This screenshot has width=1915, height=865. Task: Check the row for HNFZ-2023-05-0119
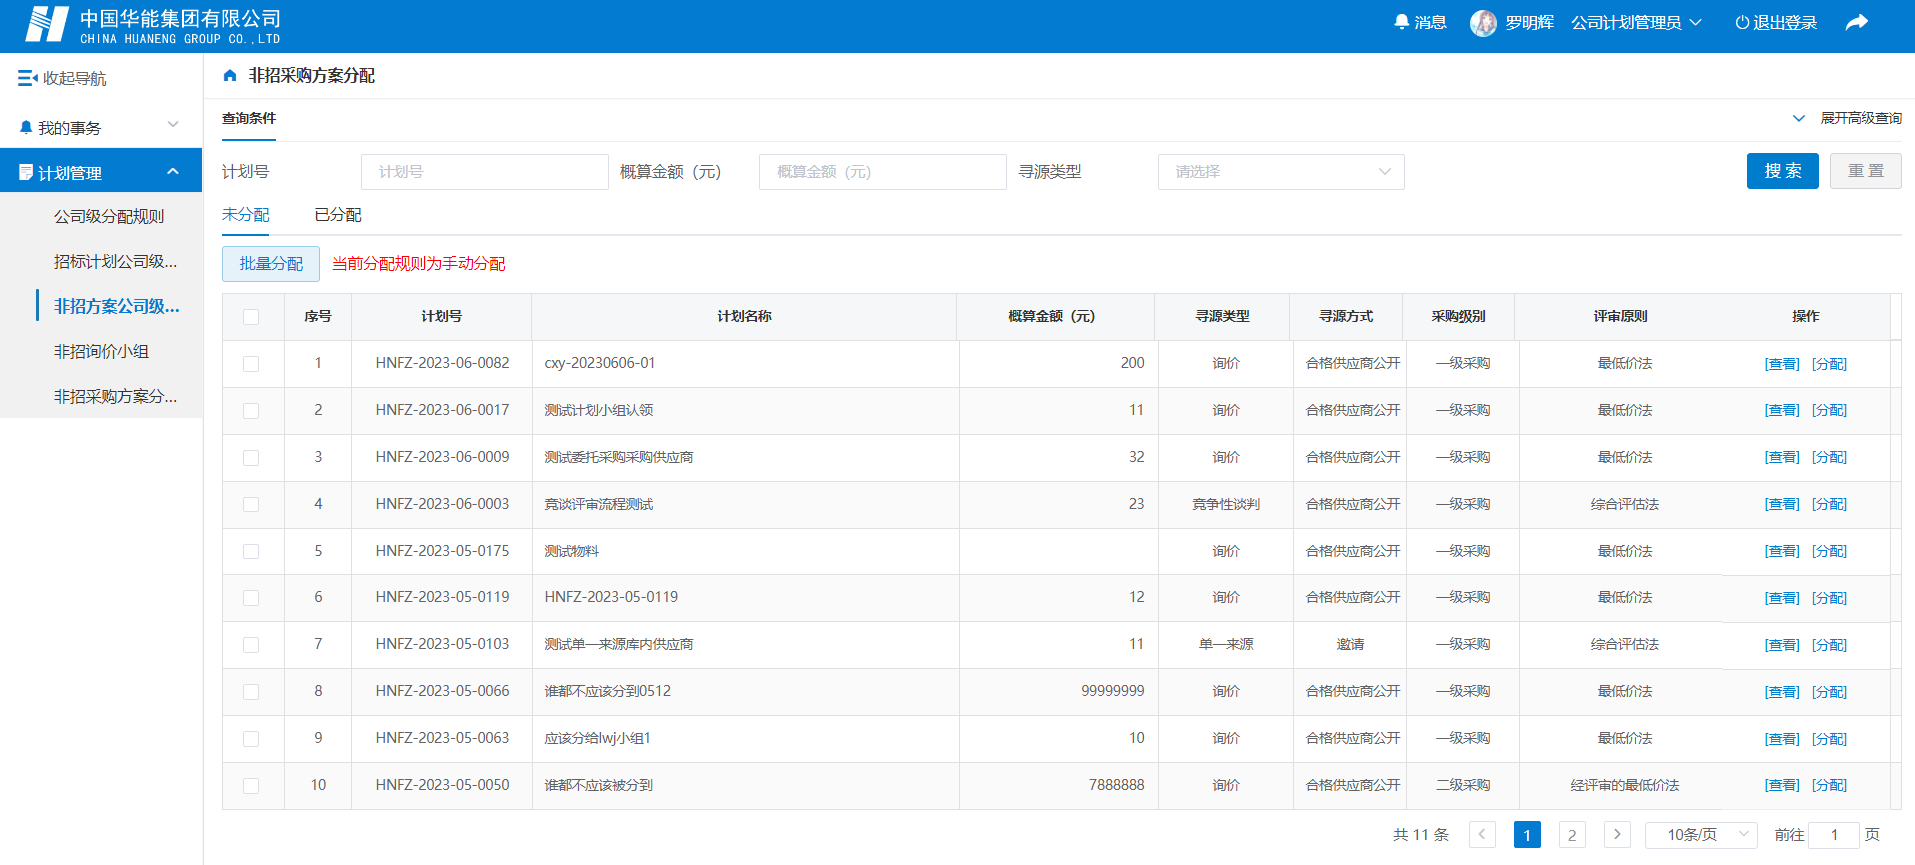tap(251, 598)
